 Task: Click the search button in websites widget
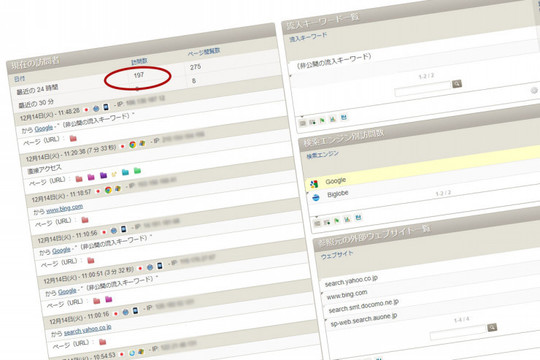(x=492, y=327)
